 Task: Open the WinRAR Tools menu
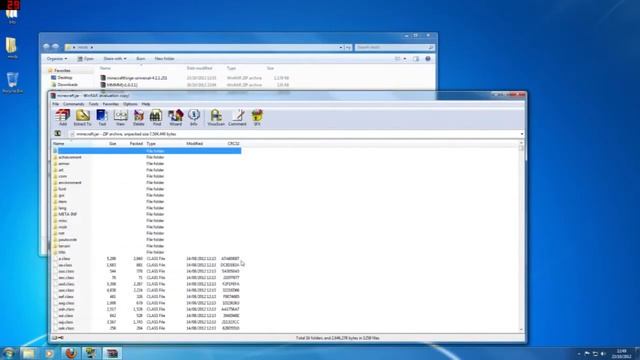[93, 104]
